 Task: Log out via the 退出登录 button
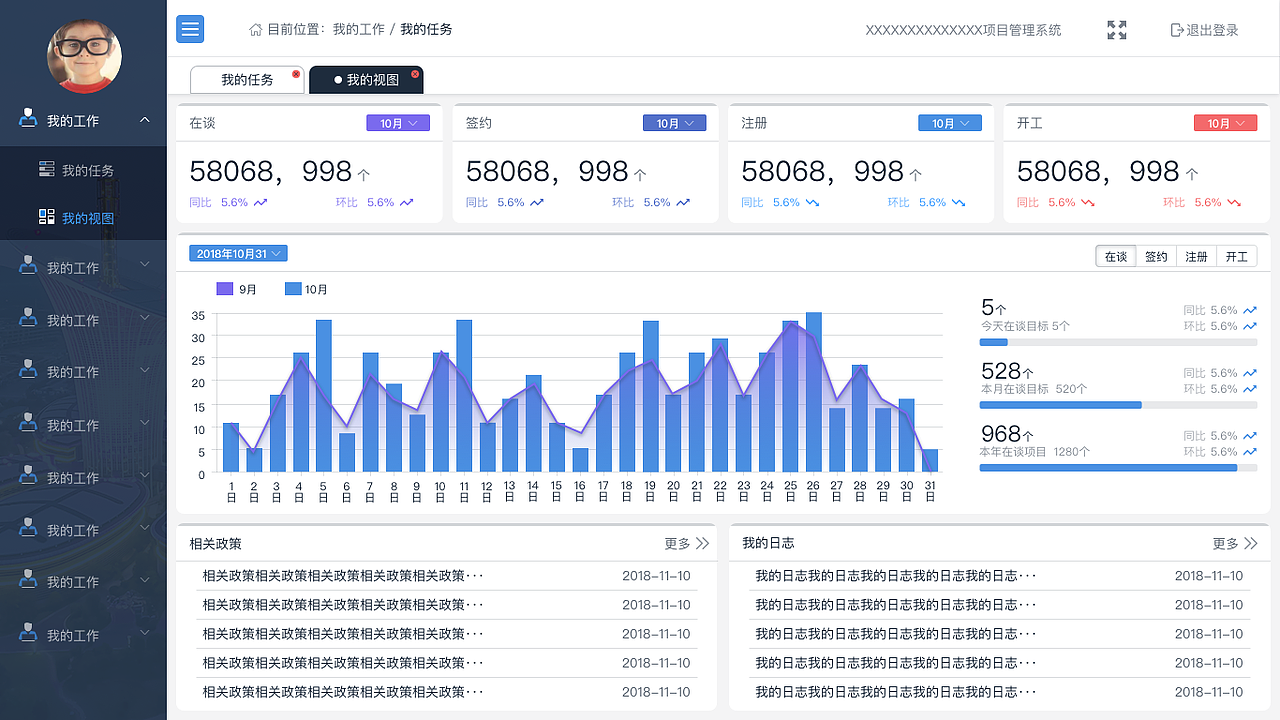(x=1204, y=30)
